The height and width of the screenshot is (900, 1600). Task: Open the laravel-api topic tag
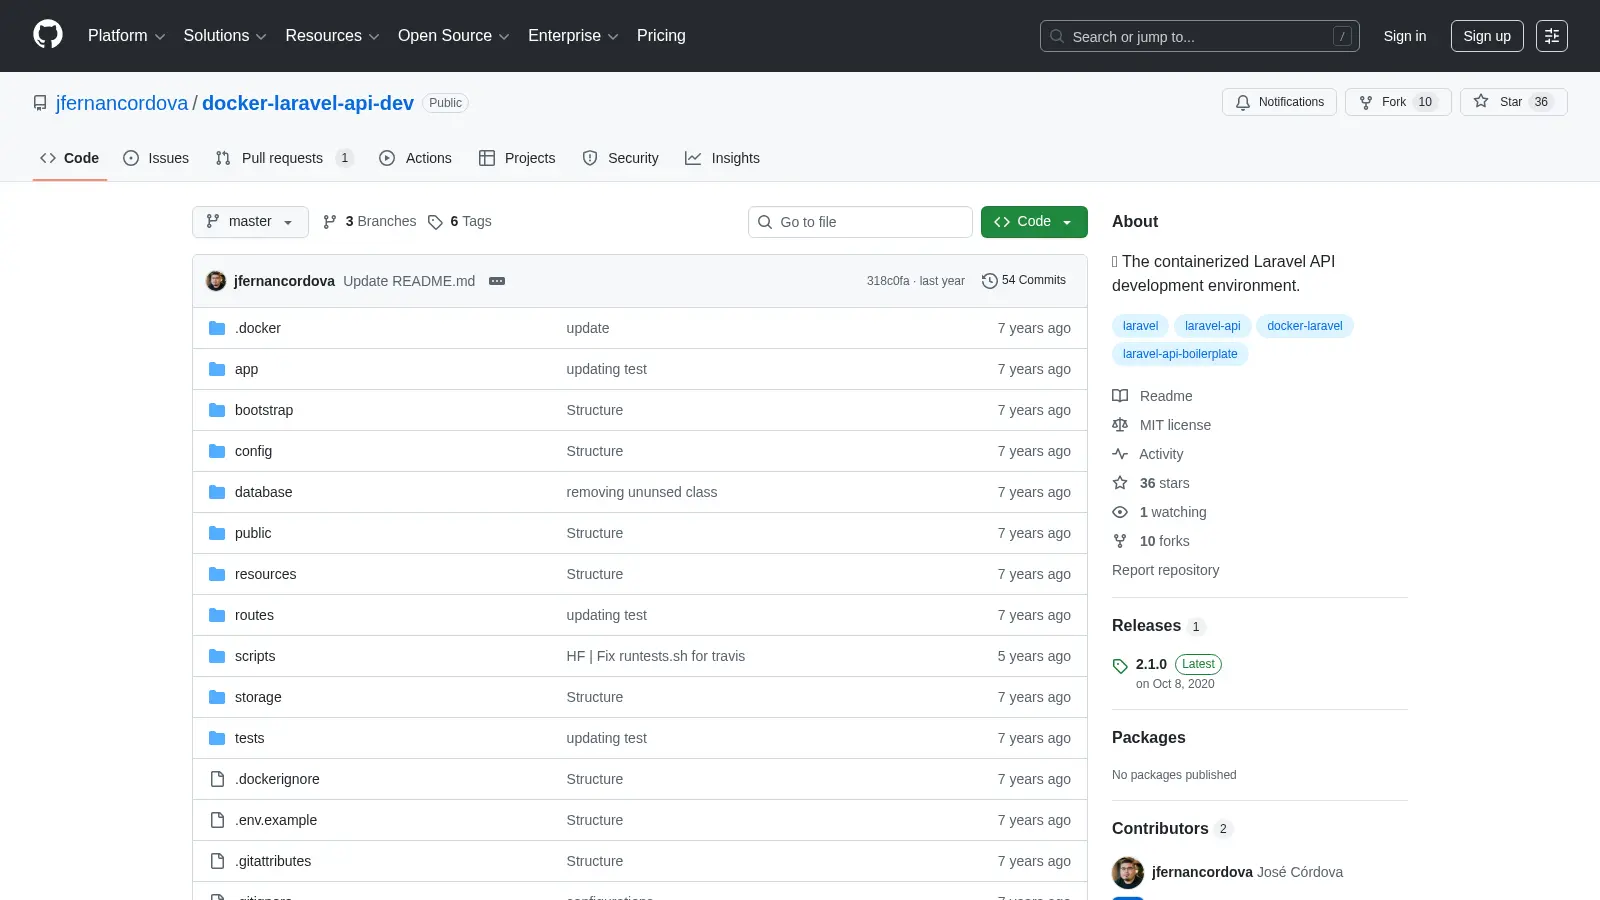pyautogui.click(x=1212, y=326)
